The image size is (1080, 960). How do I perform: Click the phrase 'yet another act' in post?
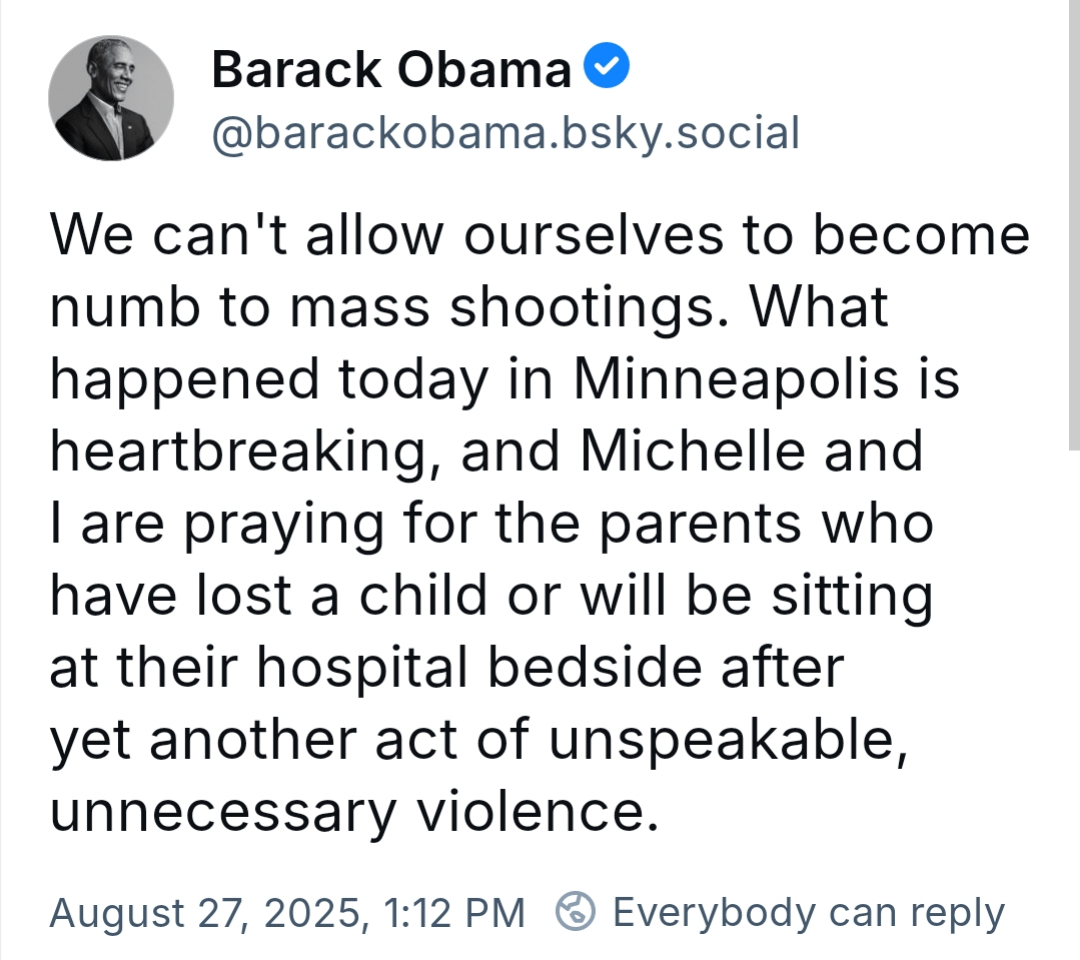(254, 741)
